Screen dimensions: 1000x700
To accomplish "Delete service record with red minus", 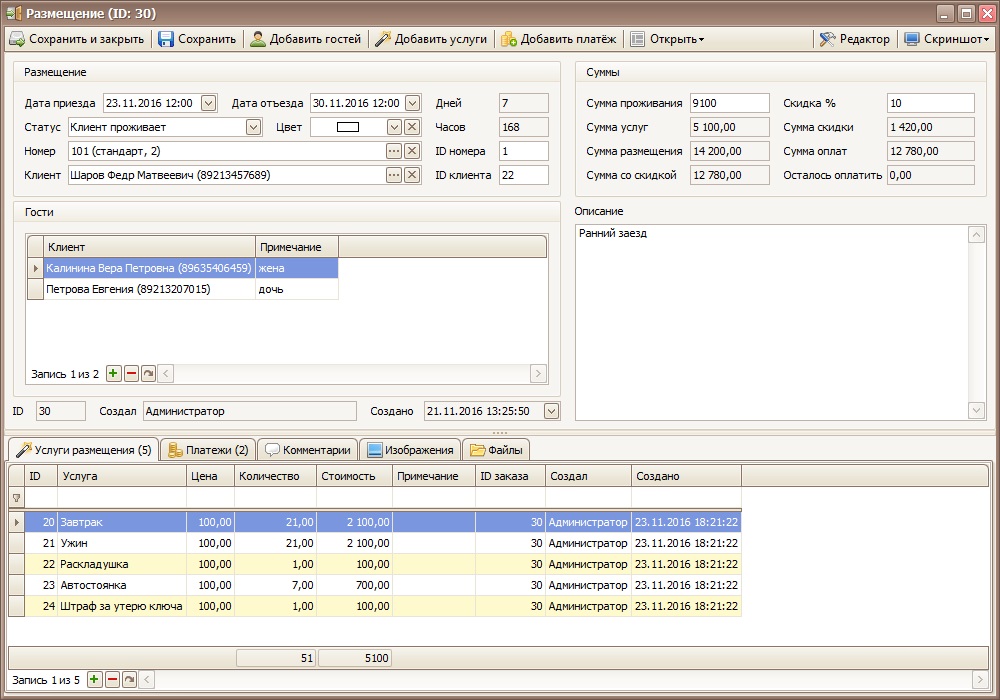I will (112, 680).
